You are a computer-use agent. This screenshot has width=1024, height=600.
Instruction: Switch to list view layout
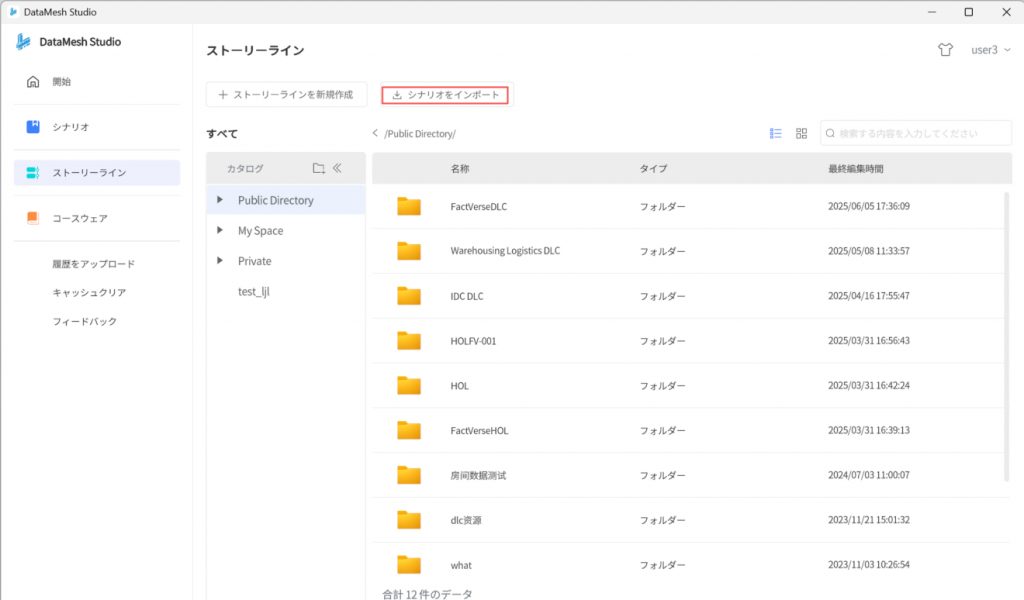[775, 133]
